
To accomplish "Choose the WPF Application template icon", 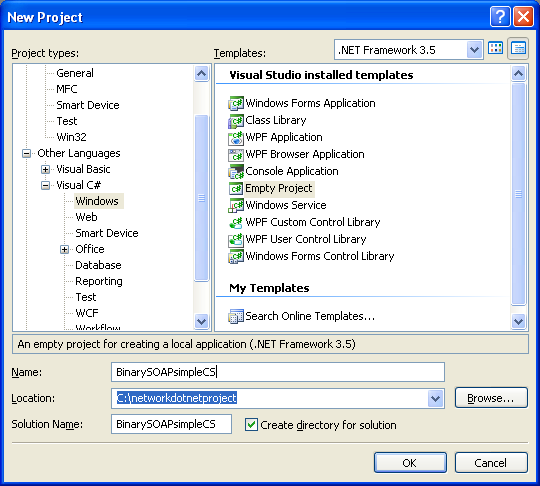I will click(236, 137).
